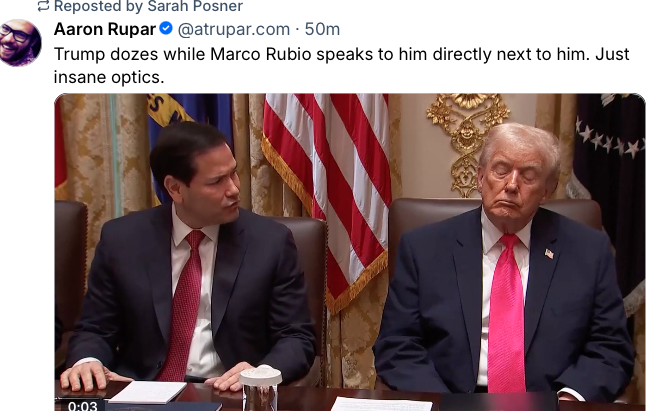The width and height of the screenshot is (653, 411).
Task: Open Aaron Rupar's profile avatar
Action: click(20, 42)
